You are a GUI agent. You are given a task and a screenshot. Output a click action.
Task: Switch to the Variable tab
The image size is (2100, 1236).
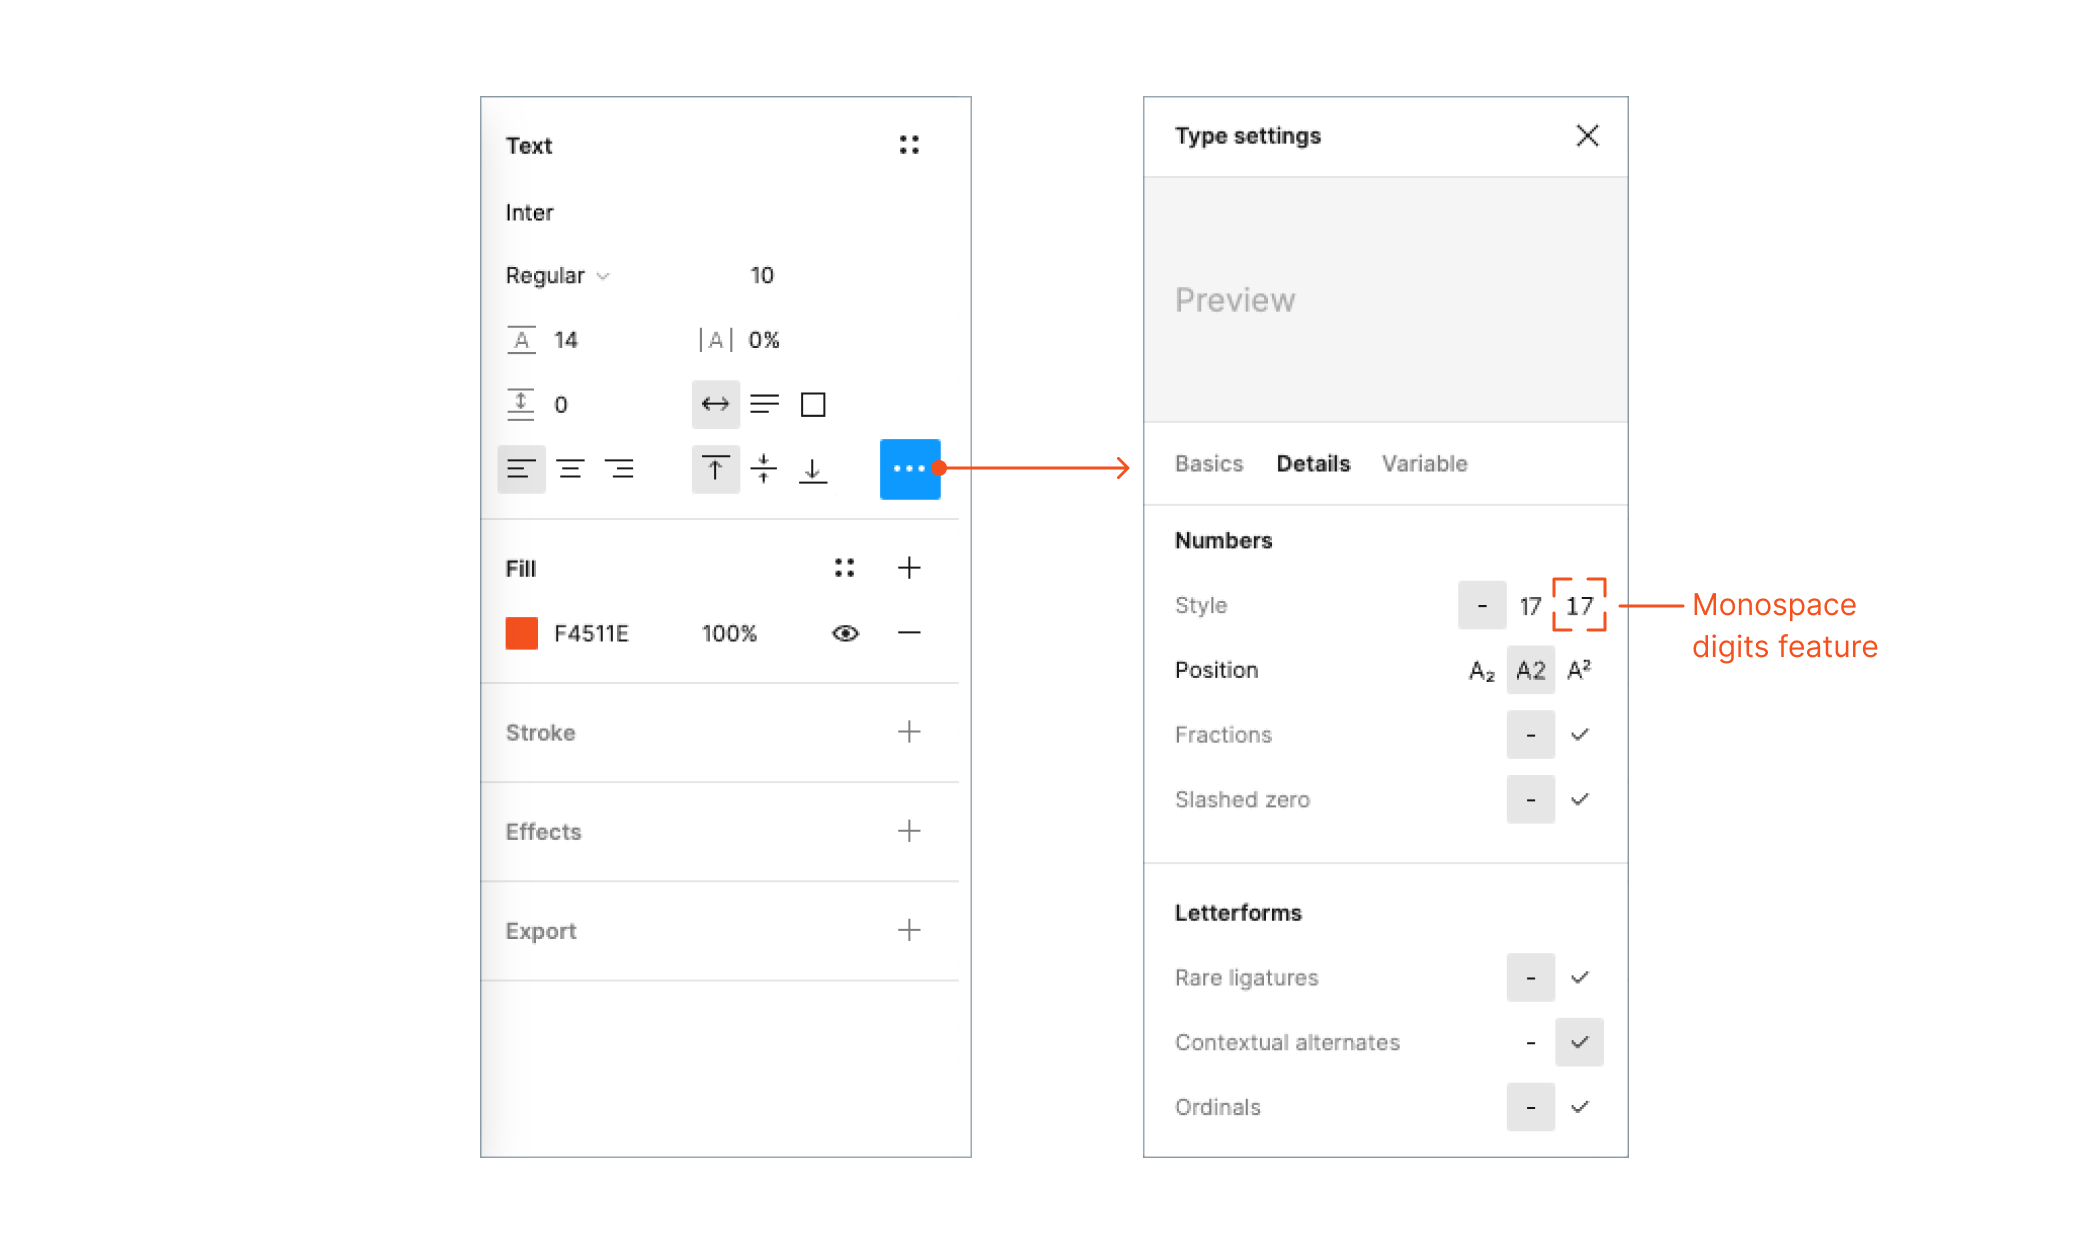click(1424, 463)
